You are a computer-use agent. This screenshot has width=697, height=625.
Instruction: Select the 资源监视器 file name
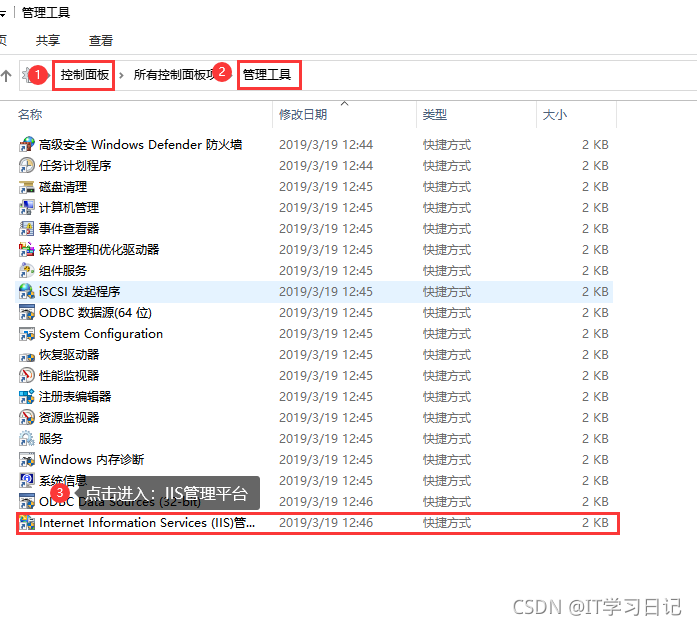click(69, 417)
